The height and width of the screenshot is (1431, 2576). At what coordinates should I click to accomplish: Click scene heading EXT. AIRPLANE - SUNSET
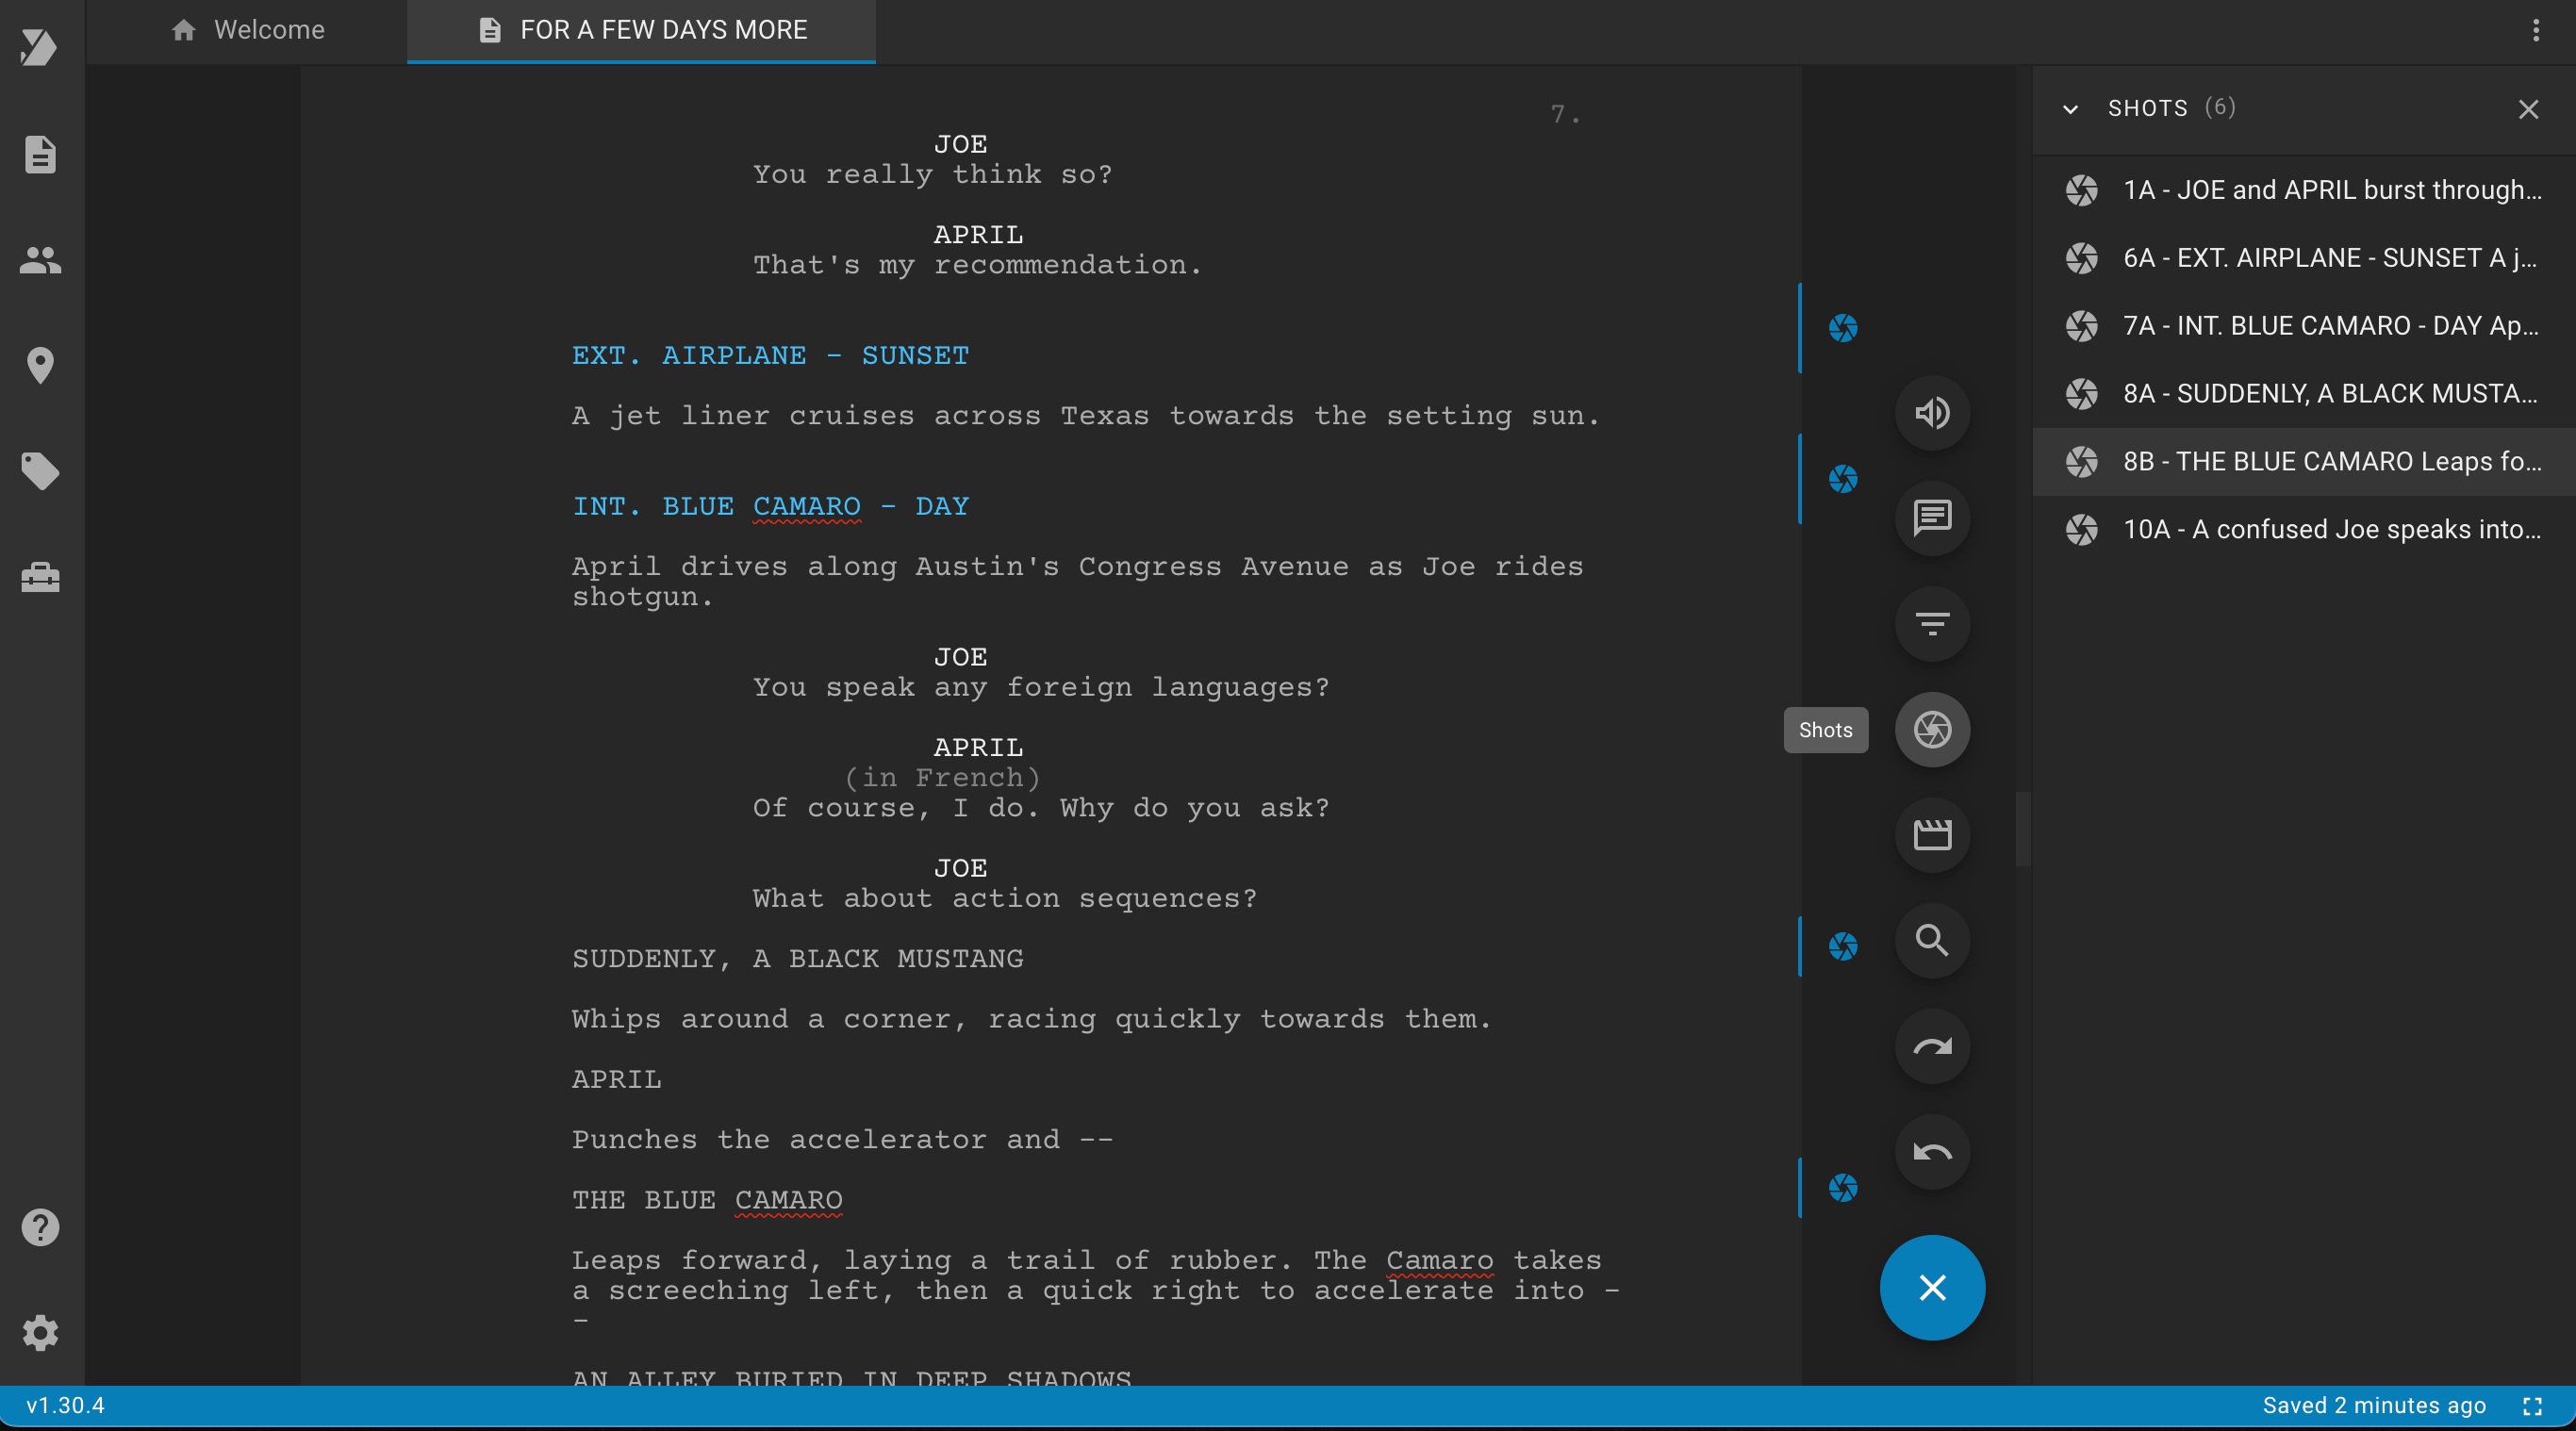pos(770,355)
